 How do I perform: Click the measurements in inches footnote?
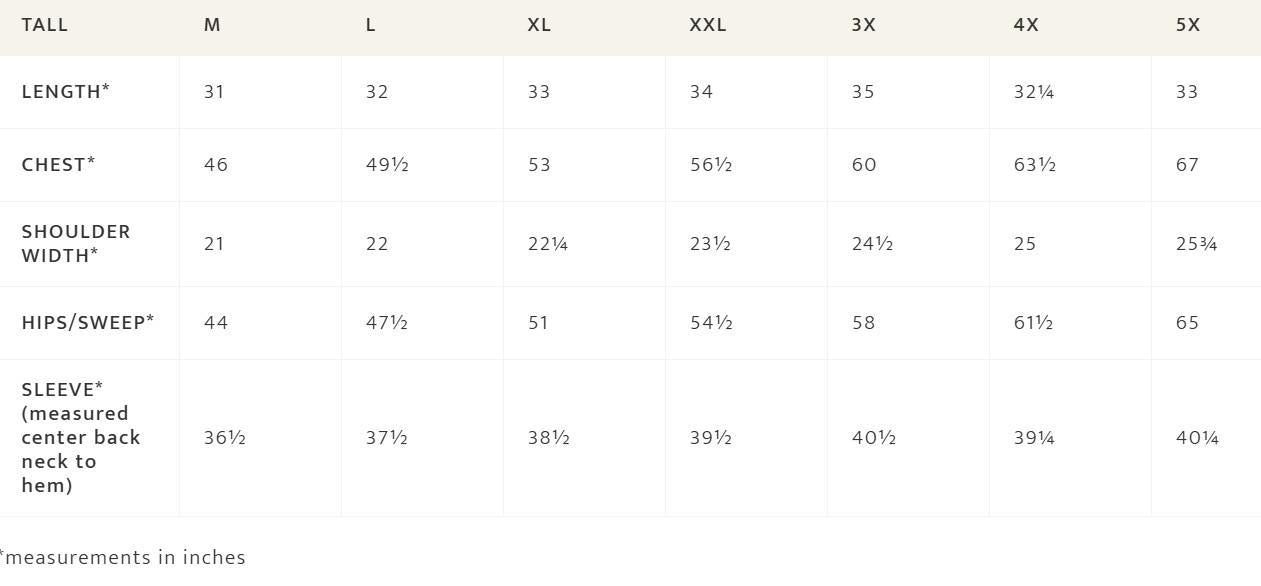(x=124, y=558)
